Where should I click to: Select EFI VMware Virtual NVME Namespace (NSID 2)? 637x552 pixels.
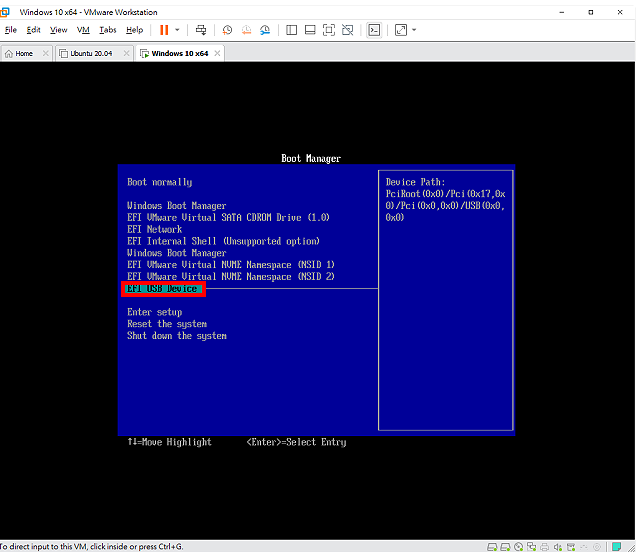point(230,276)
